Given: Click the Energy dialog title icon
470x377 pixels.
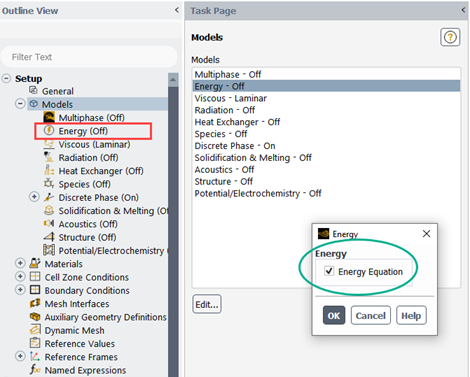Looking at the screenshot, I should (323, 234).
